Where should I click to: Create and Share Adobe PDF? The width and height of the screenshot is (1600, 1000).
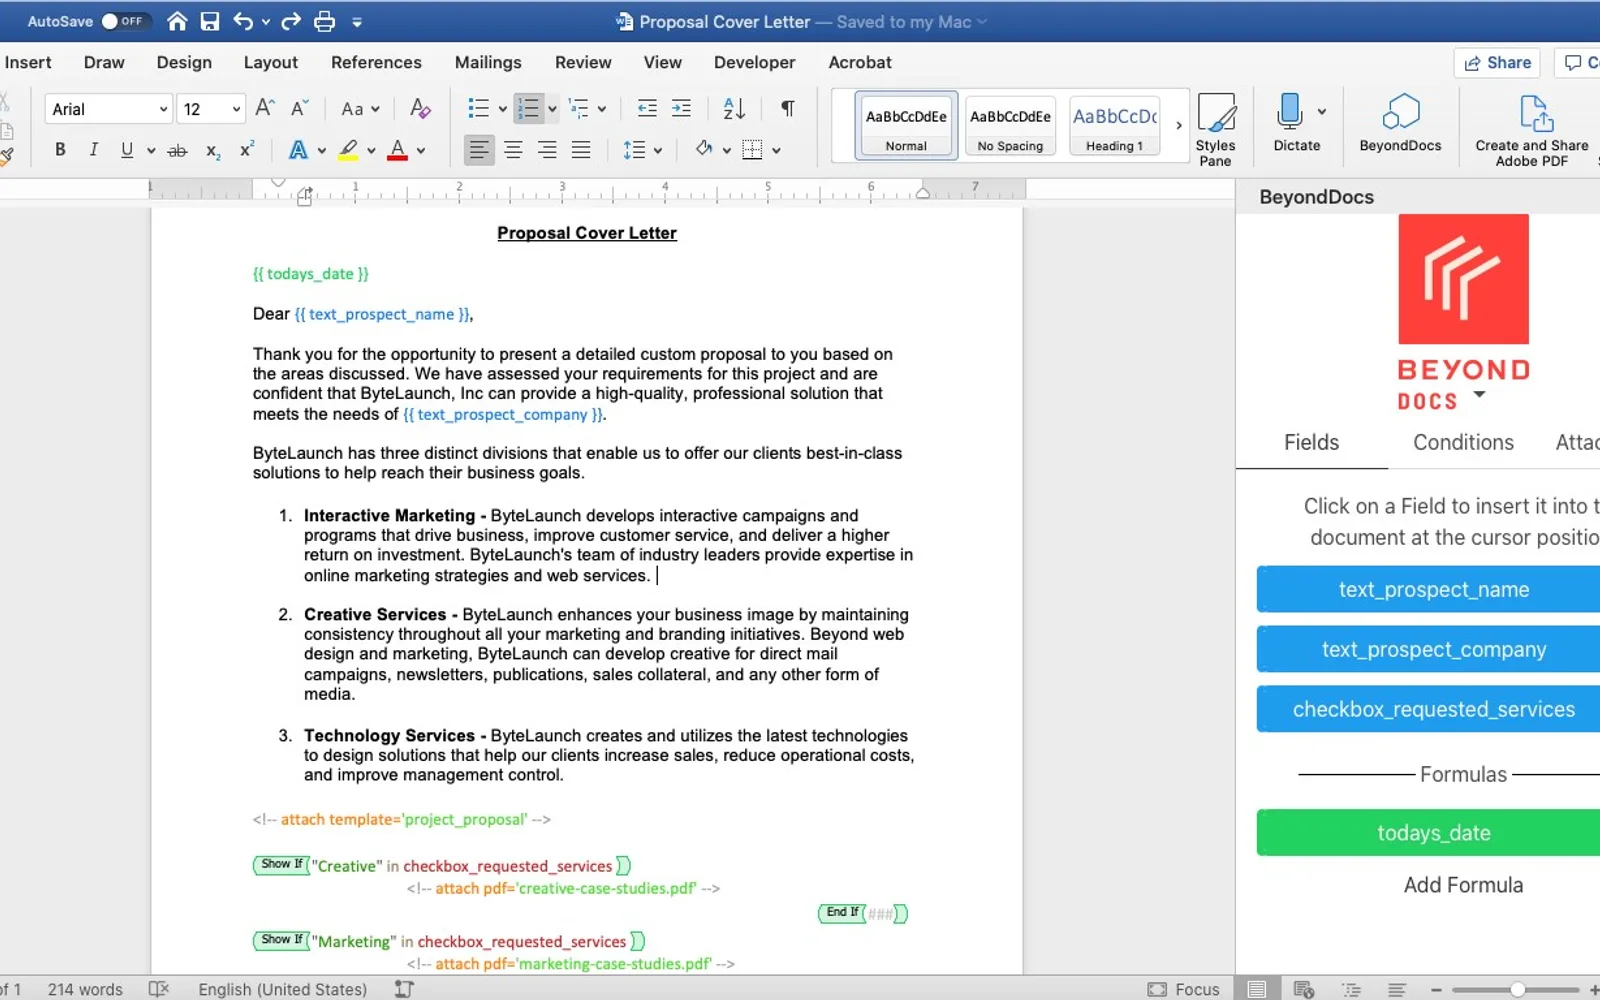tap(1532, 130)
